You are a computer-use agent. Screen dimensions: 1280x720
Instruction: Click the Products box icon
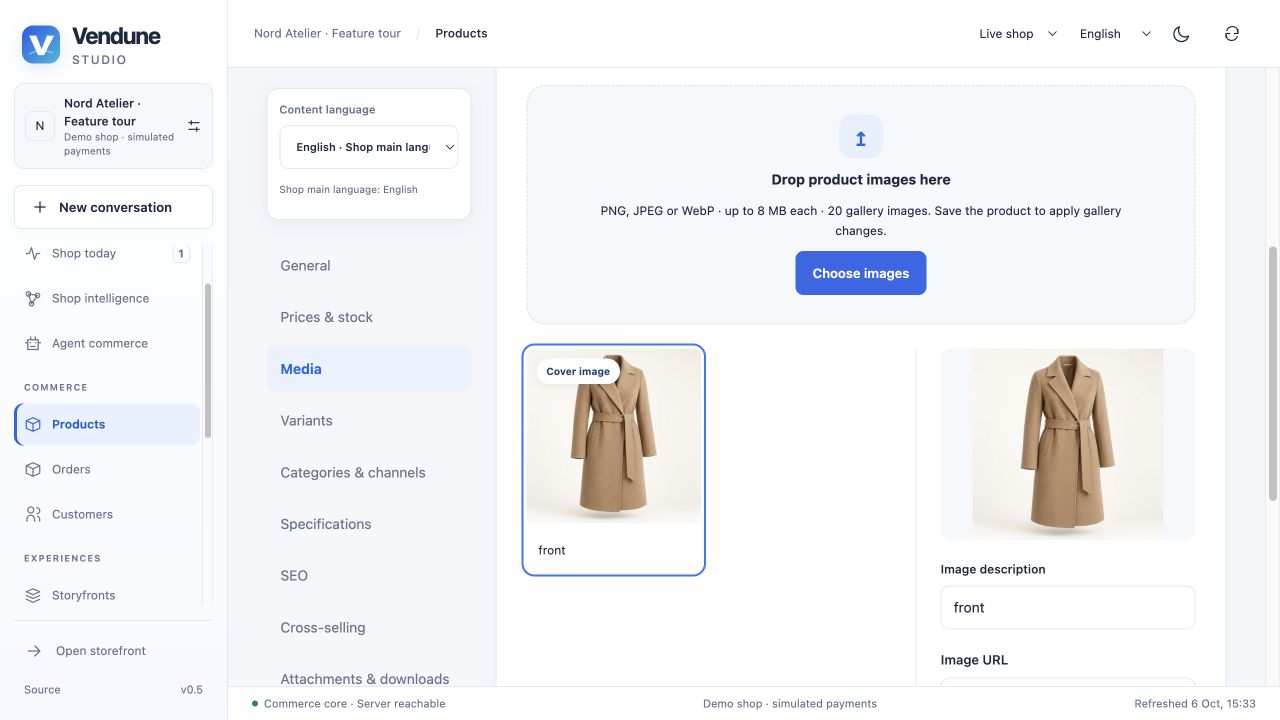click(x=33, y=424)
